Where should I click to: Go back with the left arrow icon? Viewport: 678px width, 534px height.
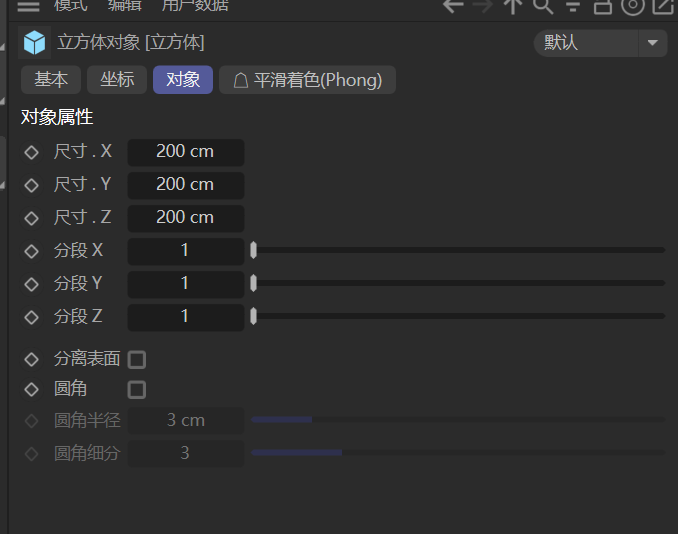coord(453,6)
